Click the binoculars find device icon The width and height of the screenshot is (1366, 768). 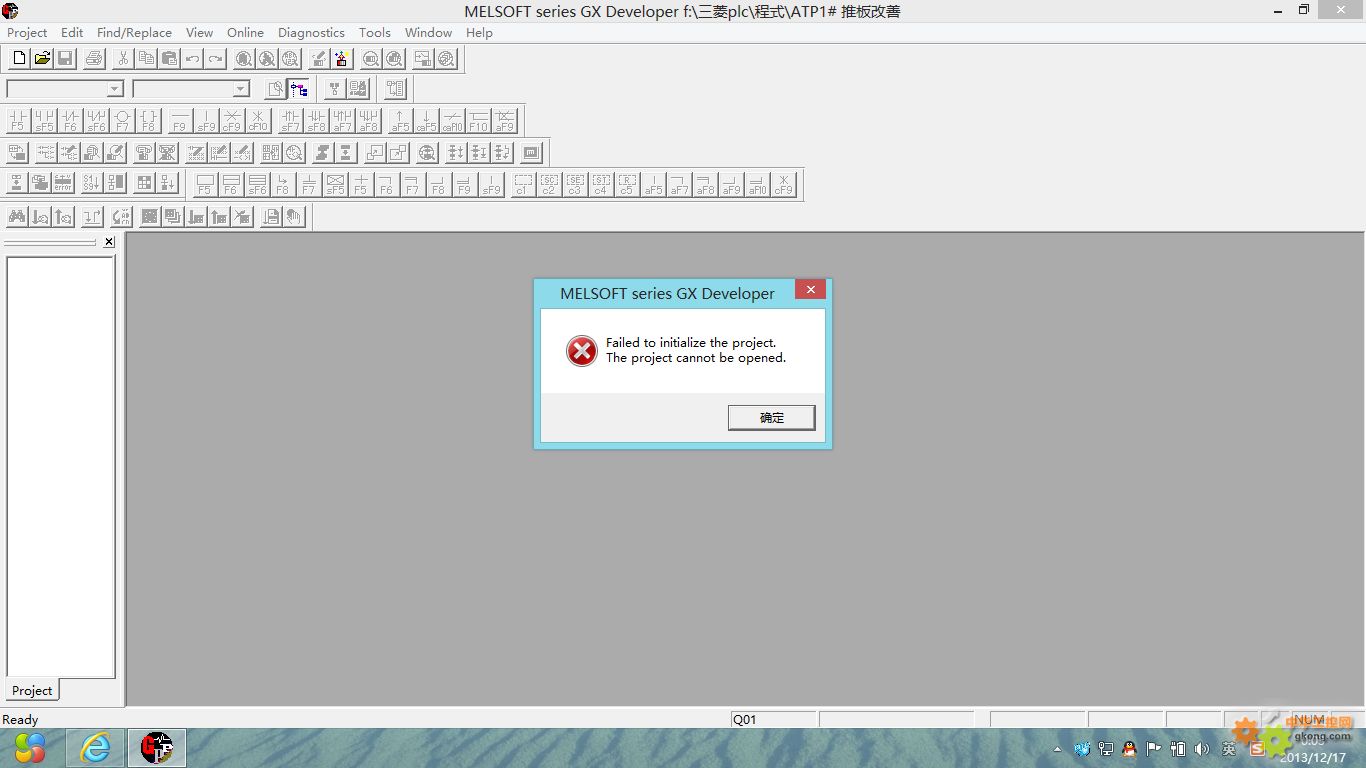pyautogui.click(x=17, y=216)
